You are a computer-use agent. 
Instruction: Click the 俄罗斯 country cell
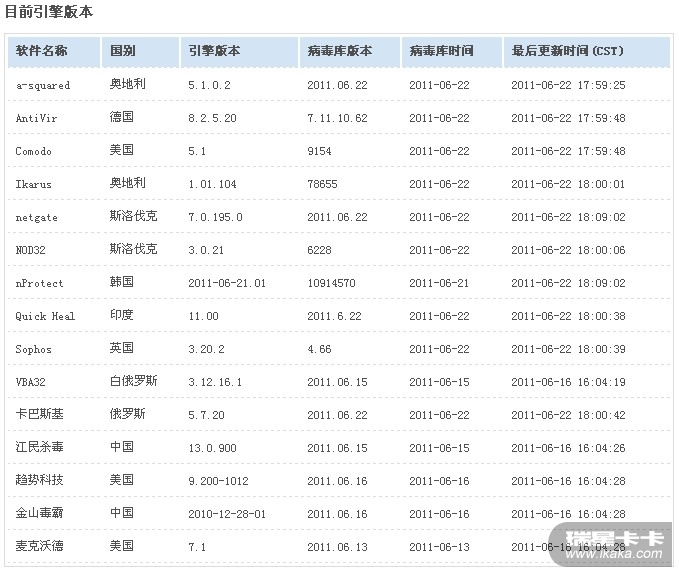click(128, 414)
